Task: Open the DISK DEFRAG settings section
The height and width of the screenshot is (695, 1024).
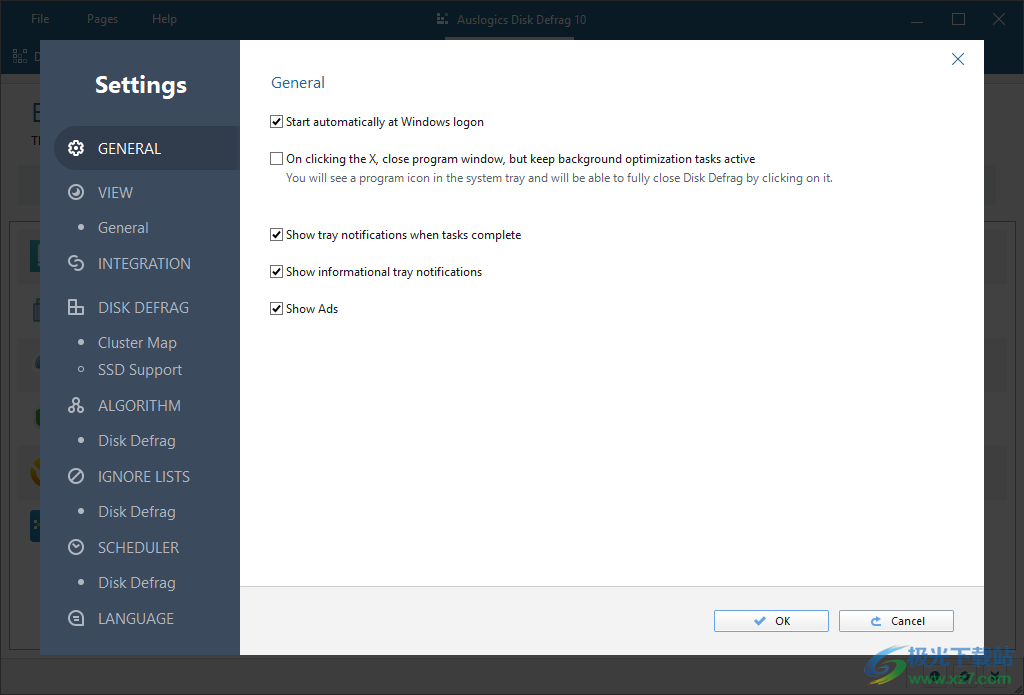Action: (x=144, y=308)
